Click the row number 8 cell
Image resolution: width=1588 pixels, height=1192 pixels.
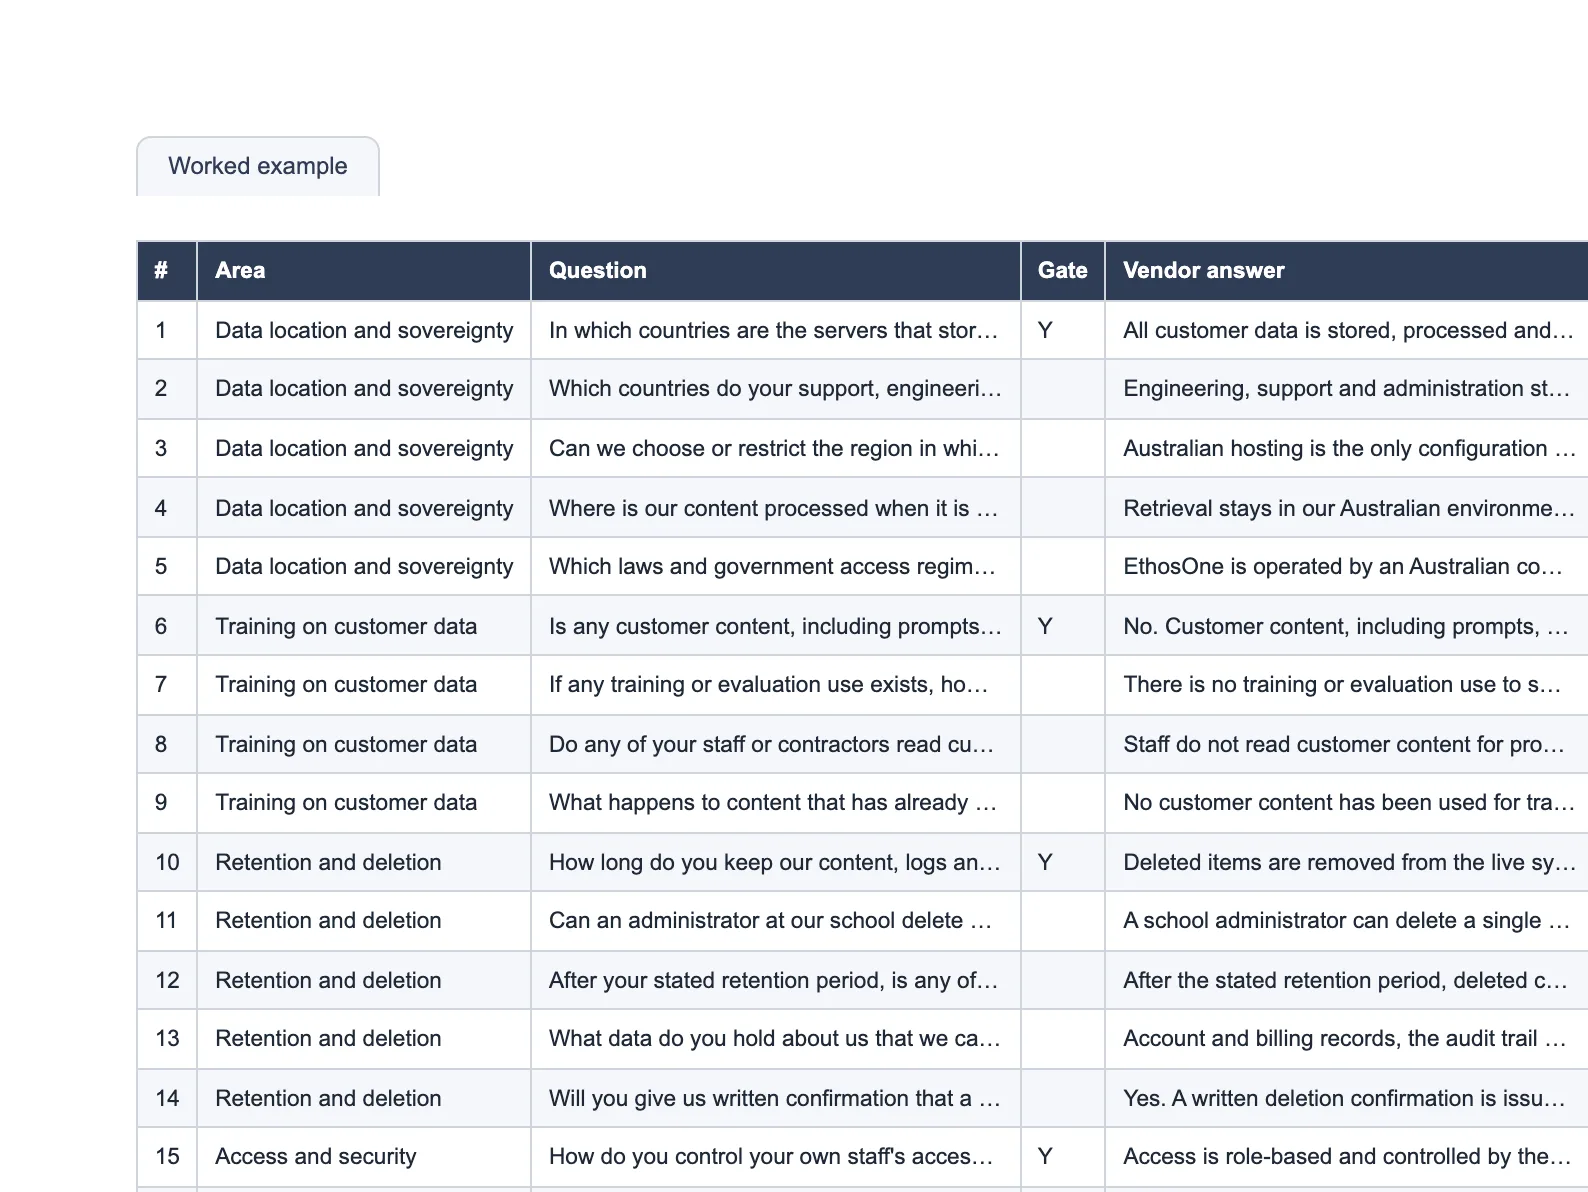tap(167, 744)
